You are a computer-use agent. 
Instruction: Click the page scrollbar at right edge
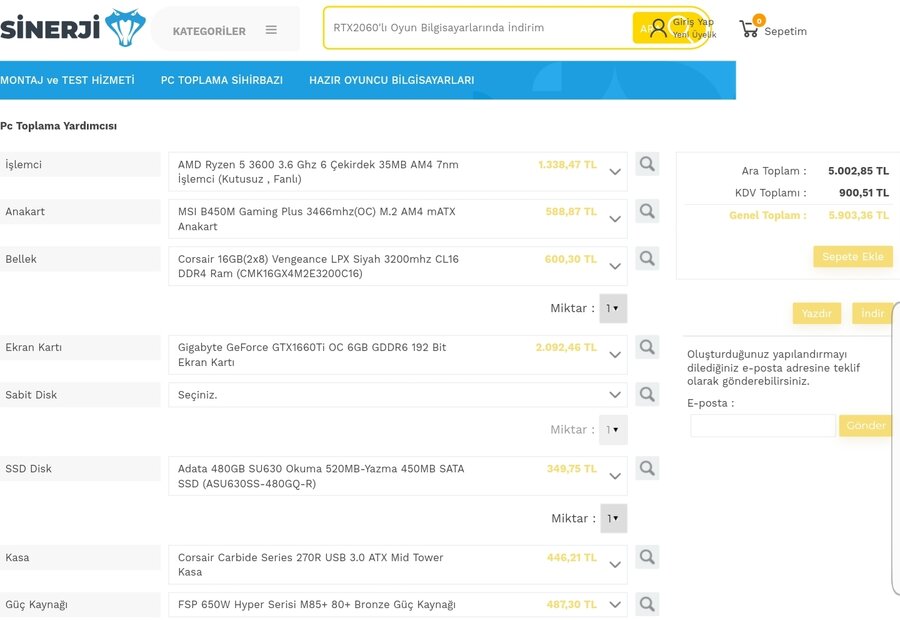point(895,448)
